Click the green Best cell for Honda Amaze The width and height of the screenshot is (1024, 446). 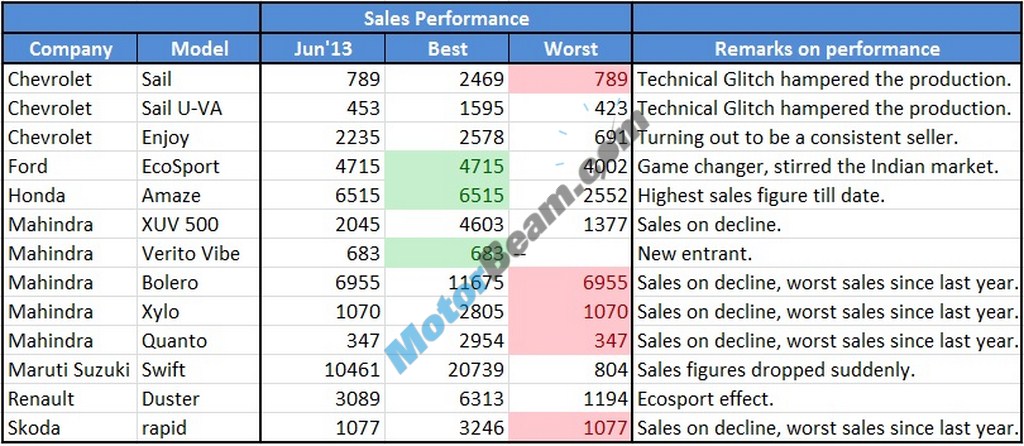(447, 195)
